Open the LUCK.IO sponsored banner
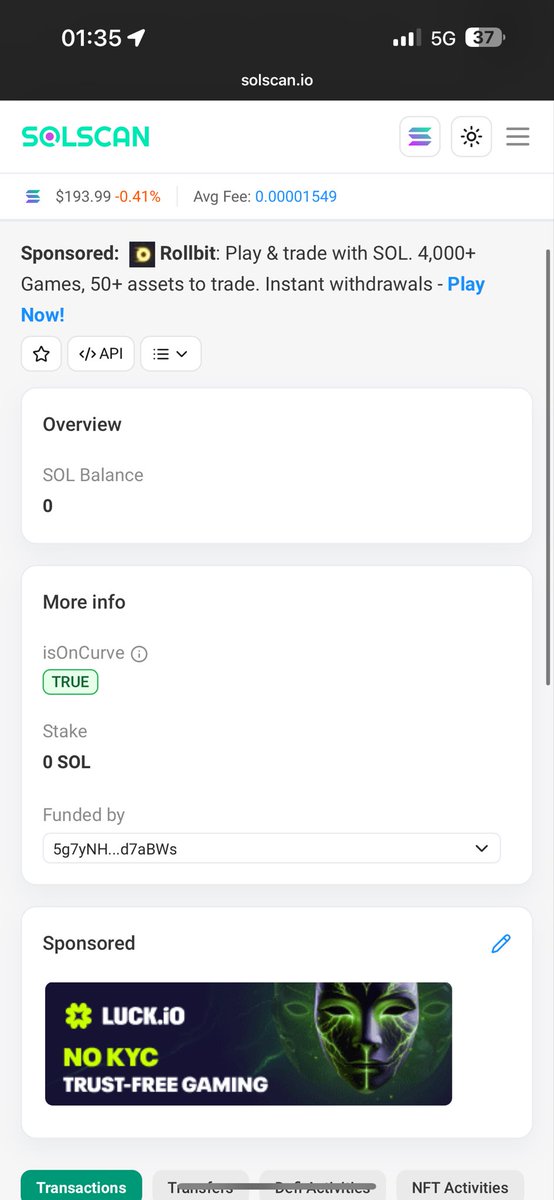Screen dimensions: 554x1200 coord(249,1043)
